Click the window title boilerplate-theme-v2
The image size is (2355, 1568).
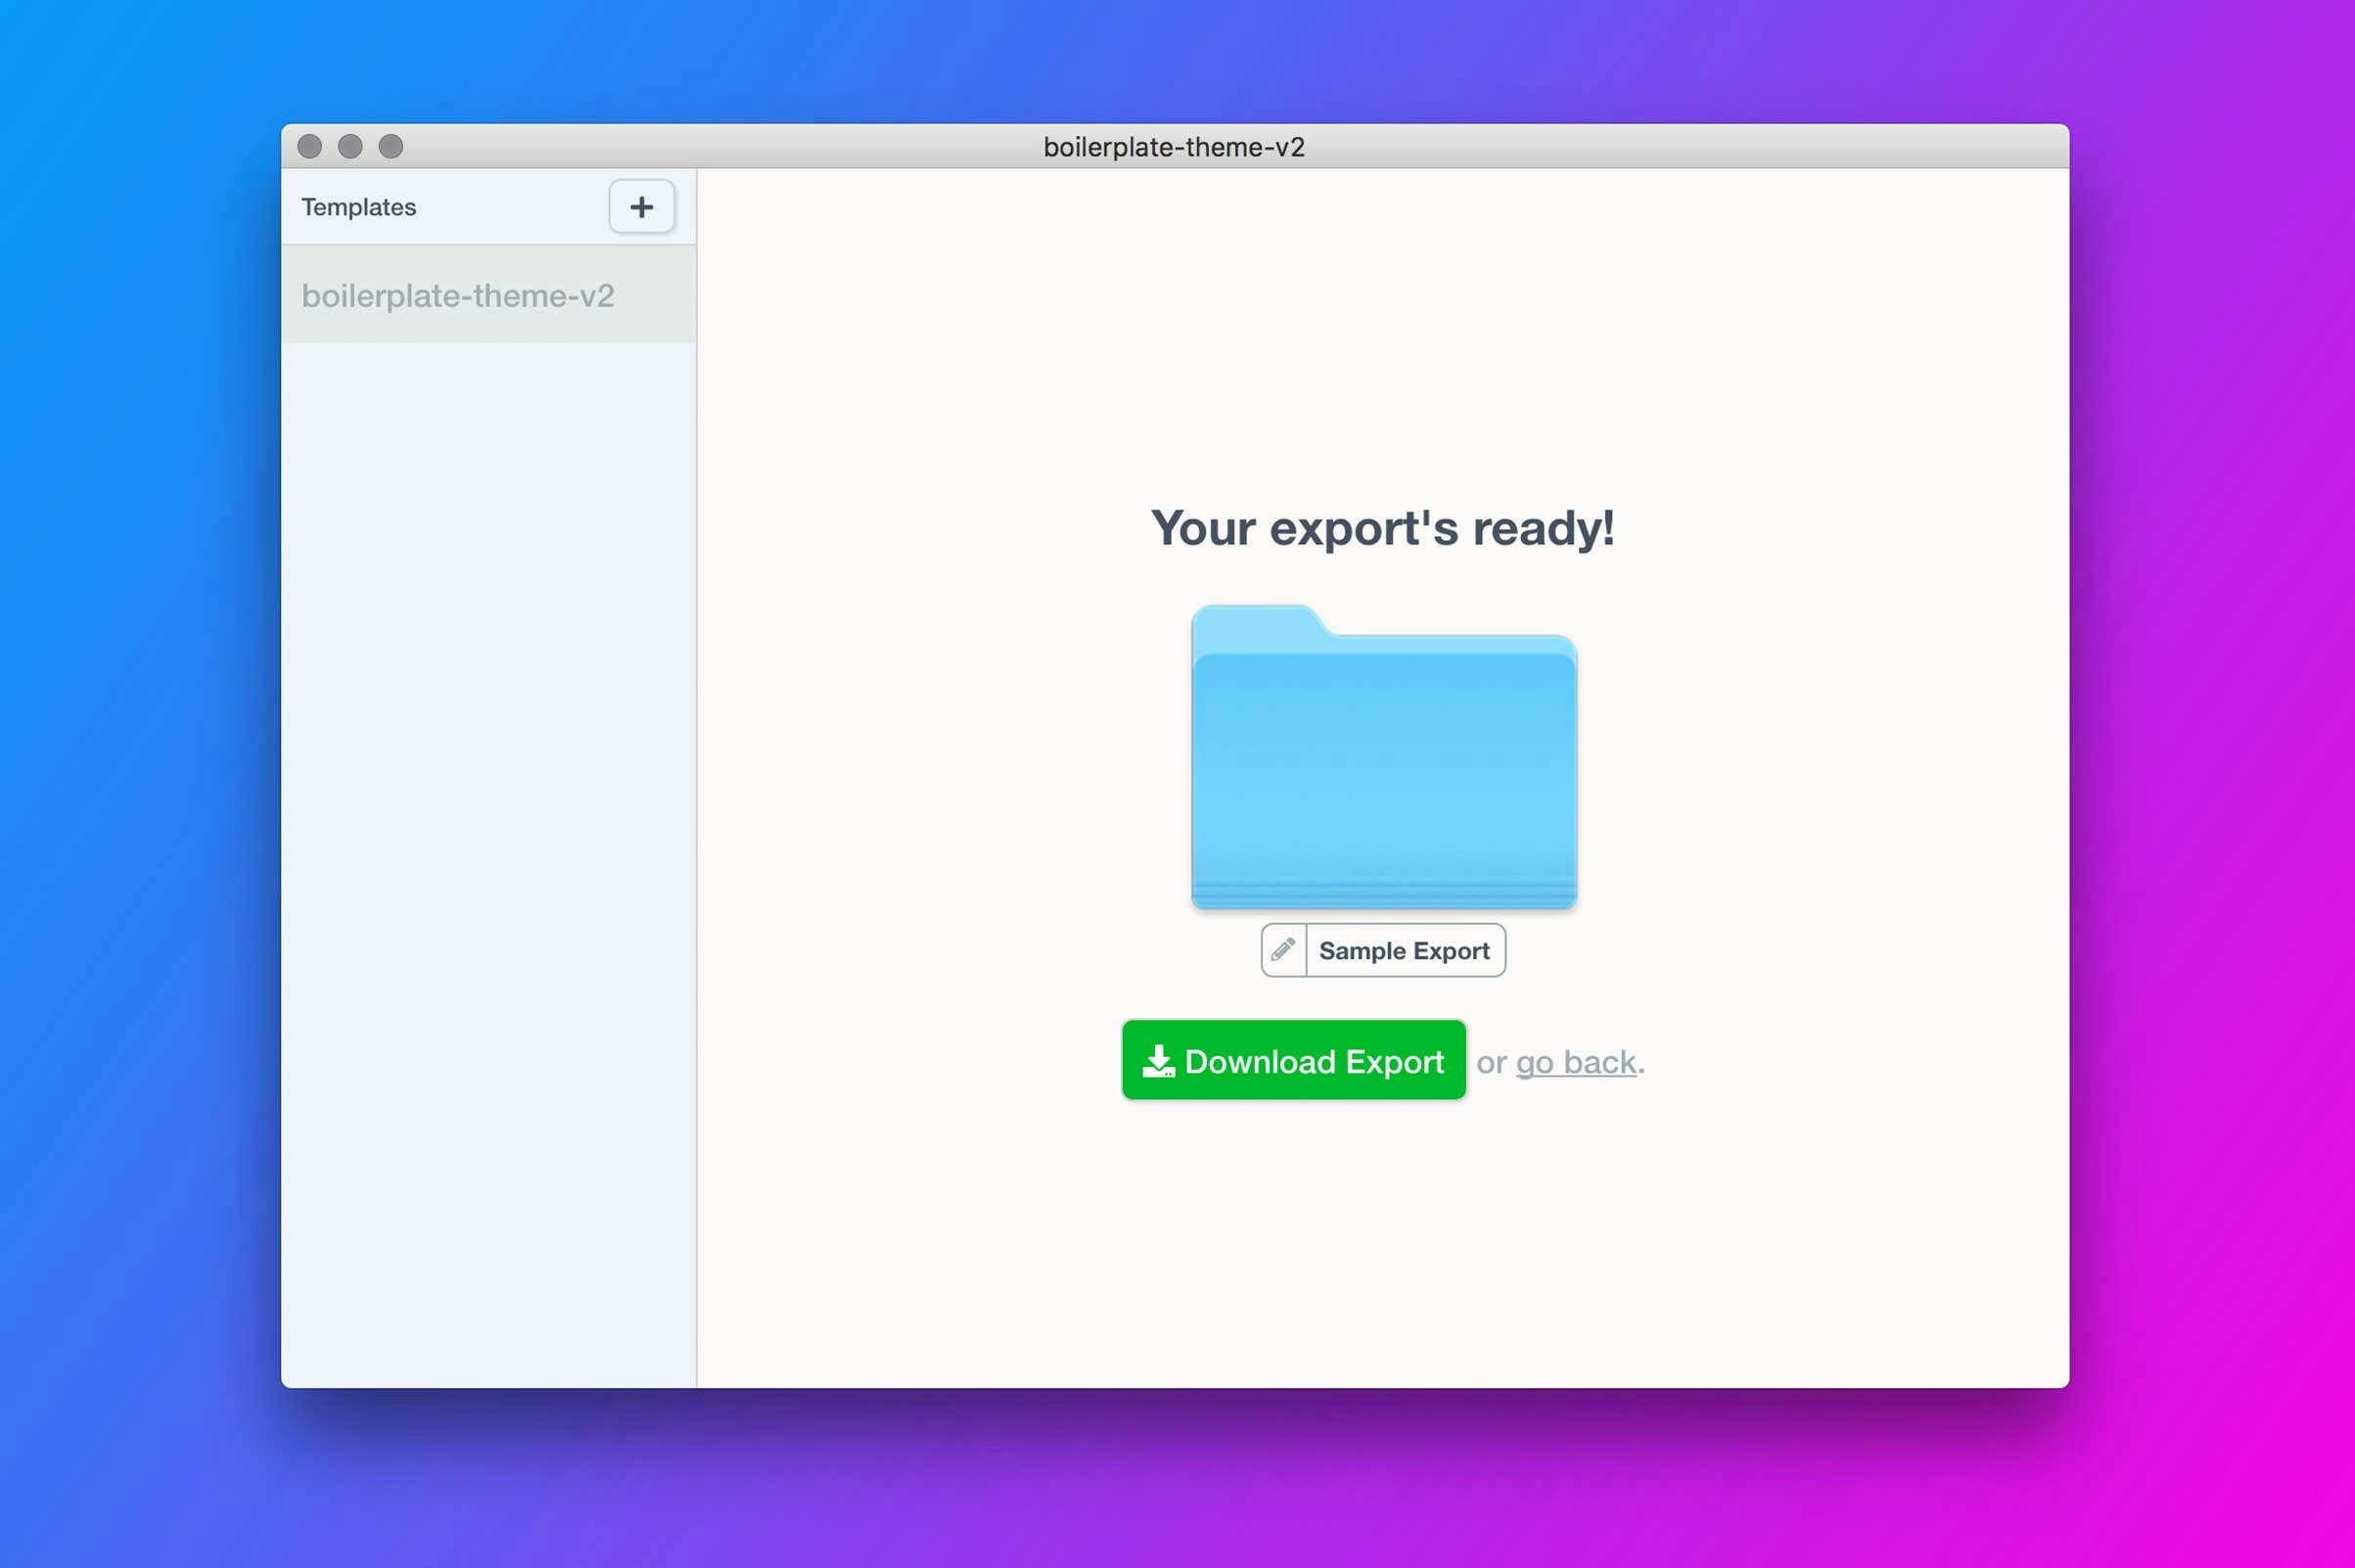coord(1173,147)
